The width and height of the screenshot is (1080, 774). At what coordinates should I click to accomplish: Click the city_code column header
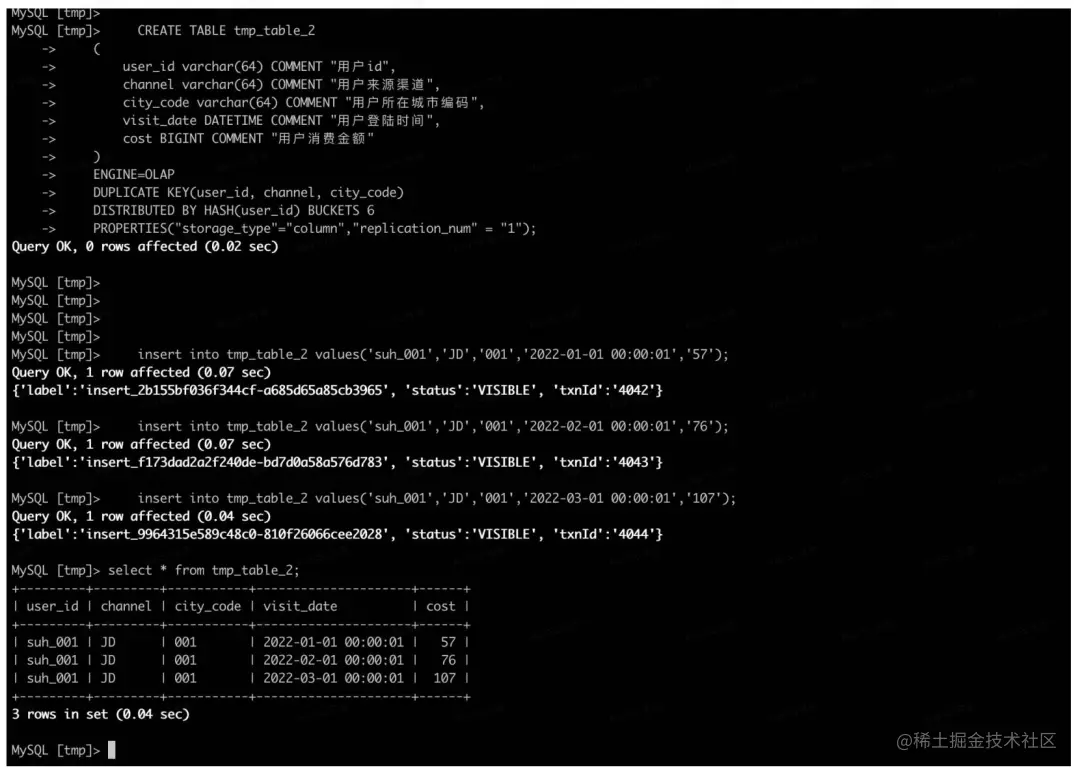(207, 606)
